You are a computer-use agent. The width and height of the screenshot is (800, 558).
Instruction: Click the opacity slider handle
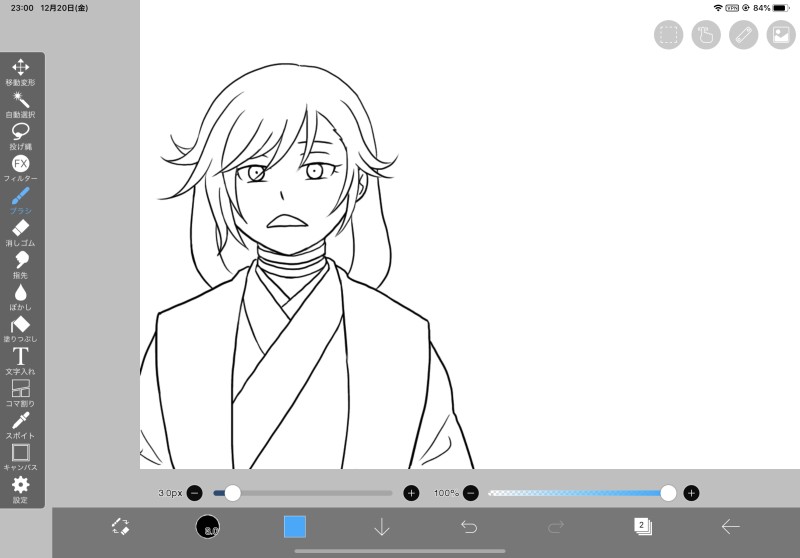pyautogui.click(x=668, y=493)
